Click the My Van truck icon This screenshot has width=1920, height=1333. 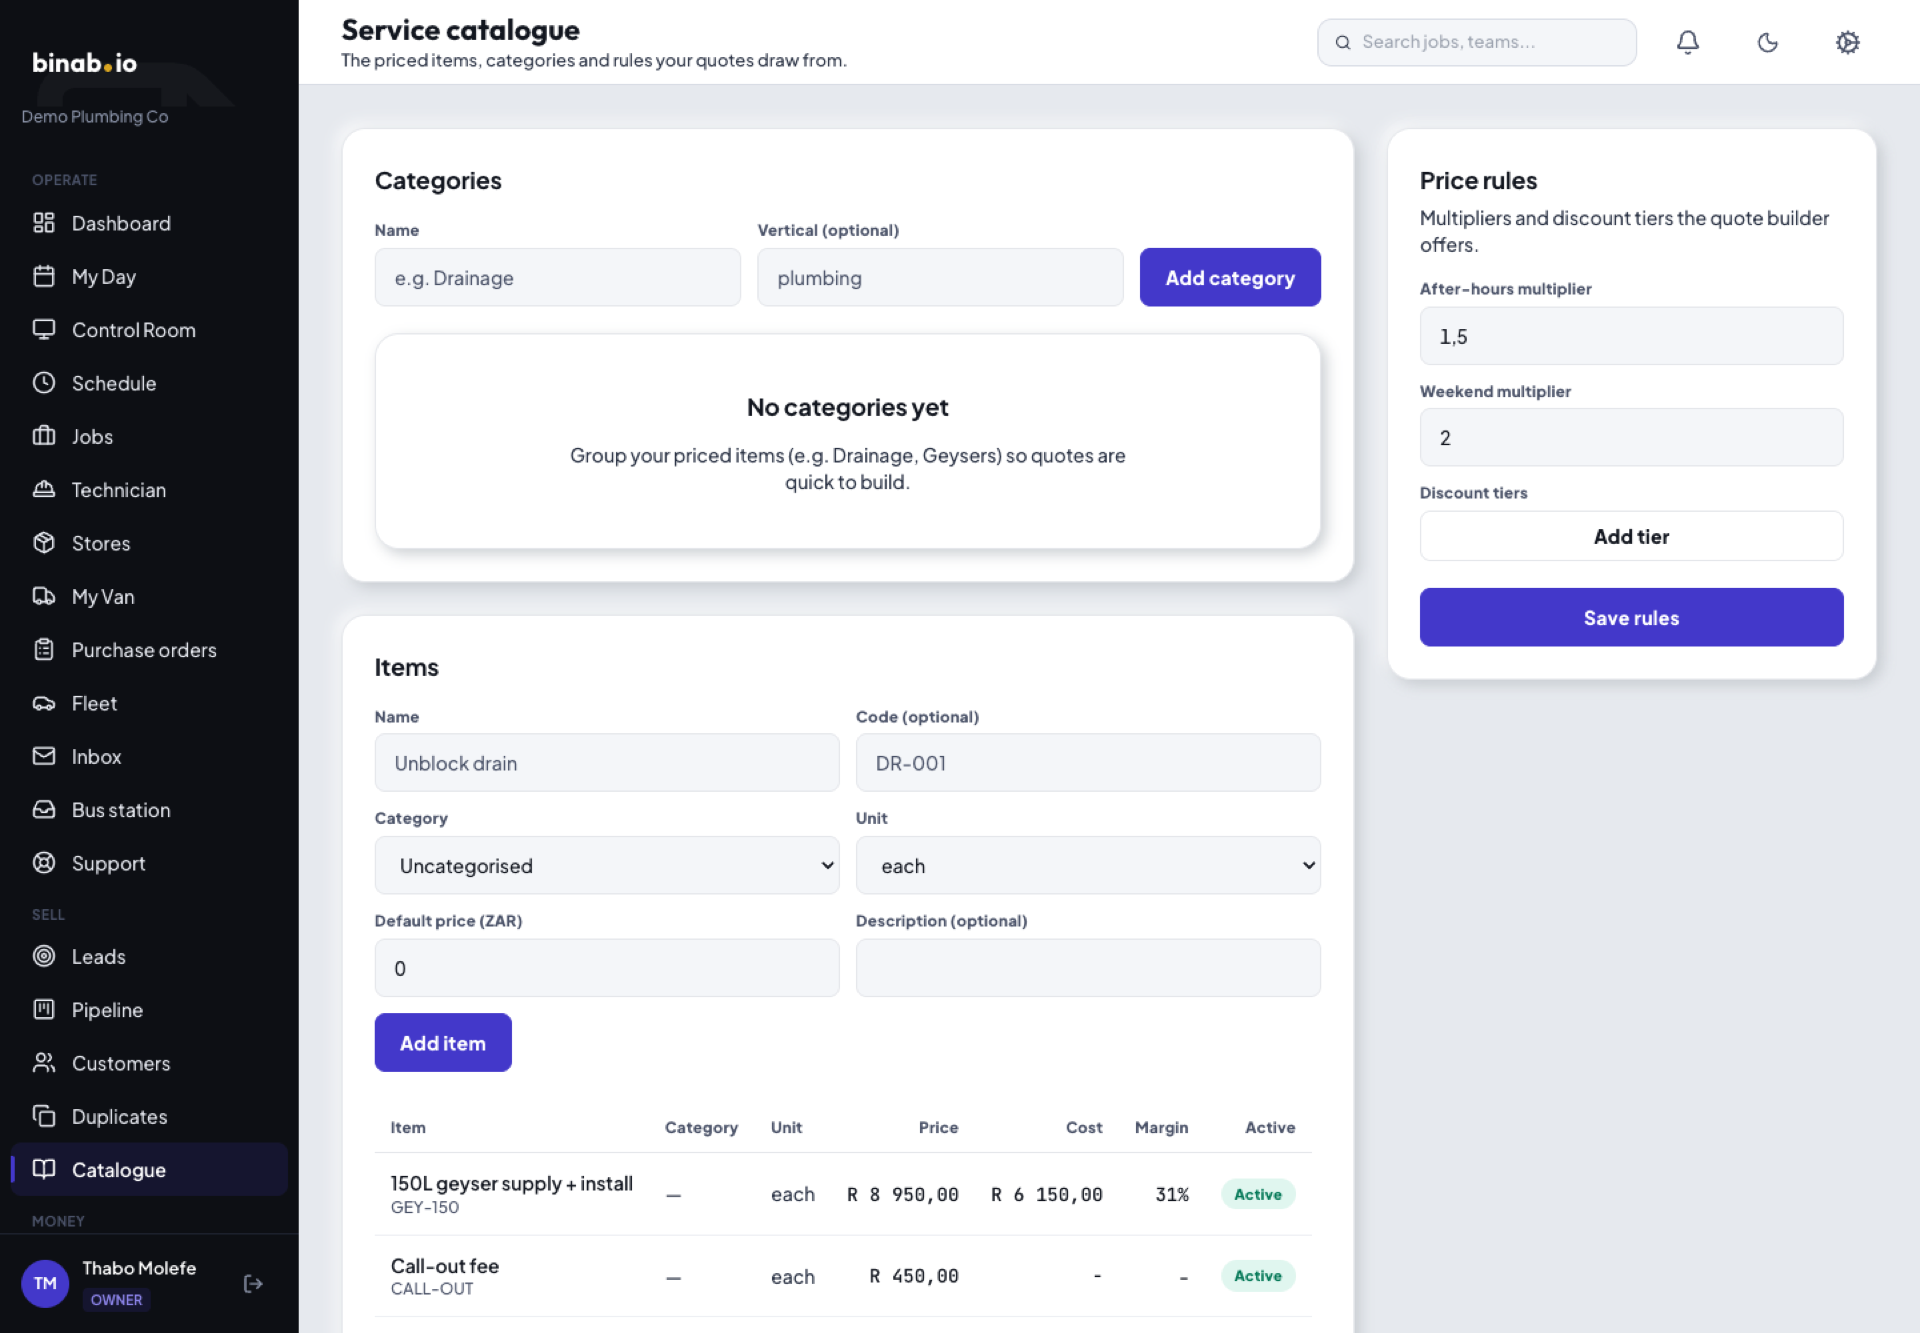click(44, 596)
